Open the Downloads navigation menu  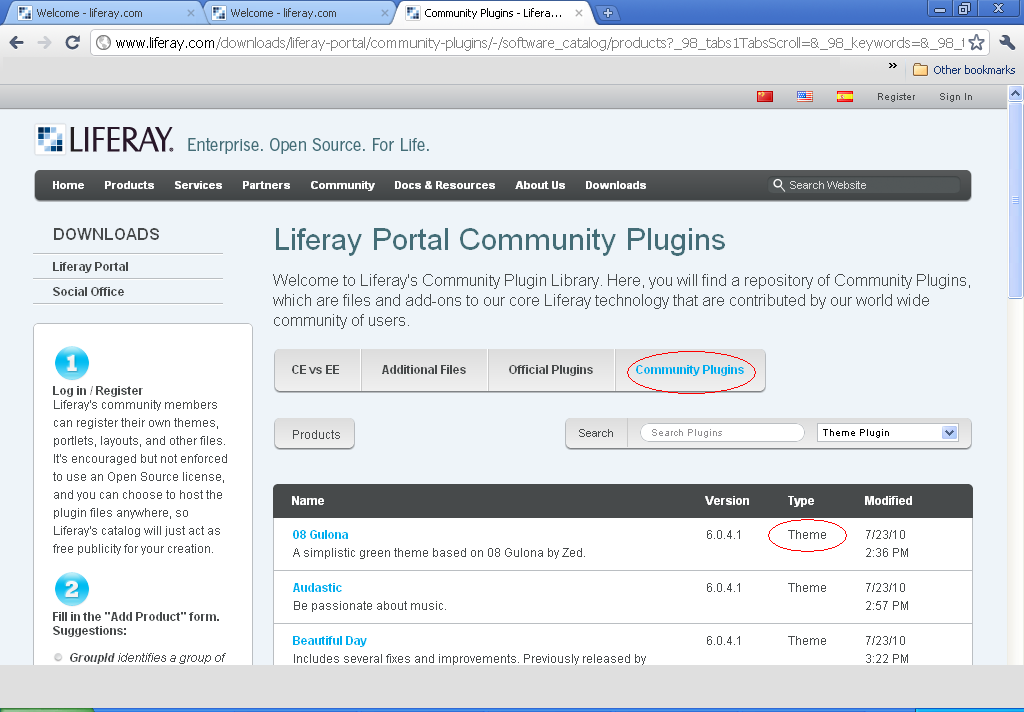(x=615, y=185)
